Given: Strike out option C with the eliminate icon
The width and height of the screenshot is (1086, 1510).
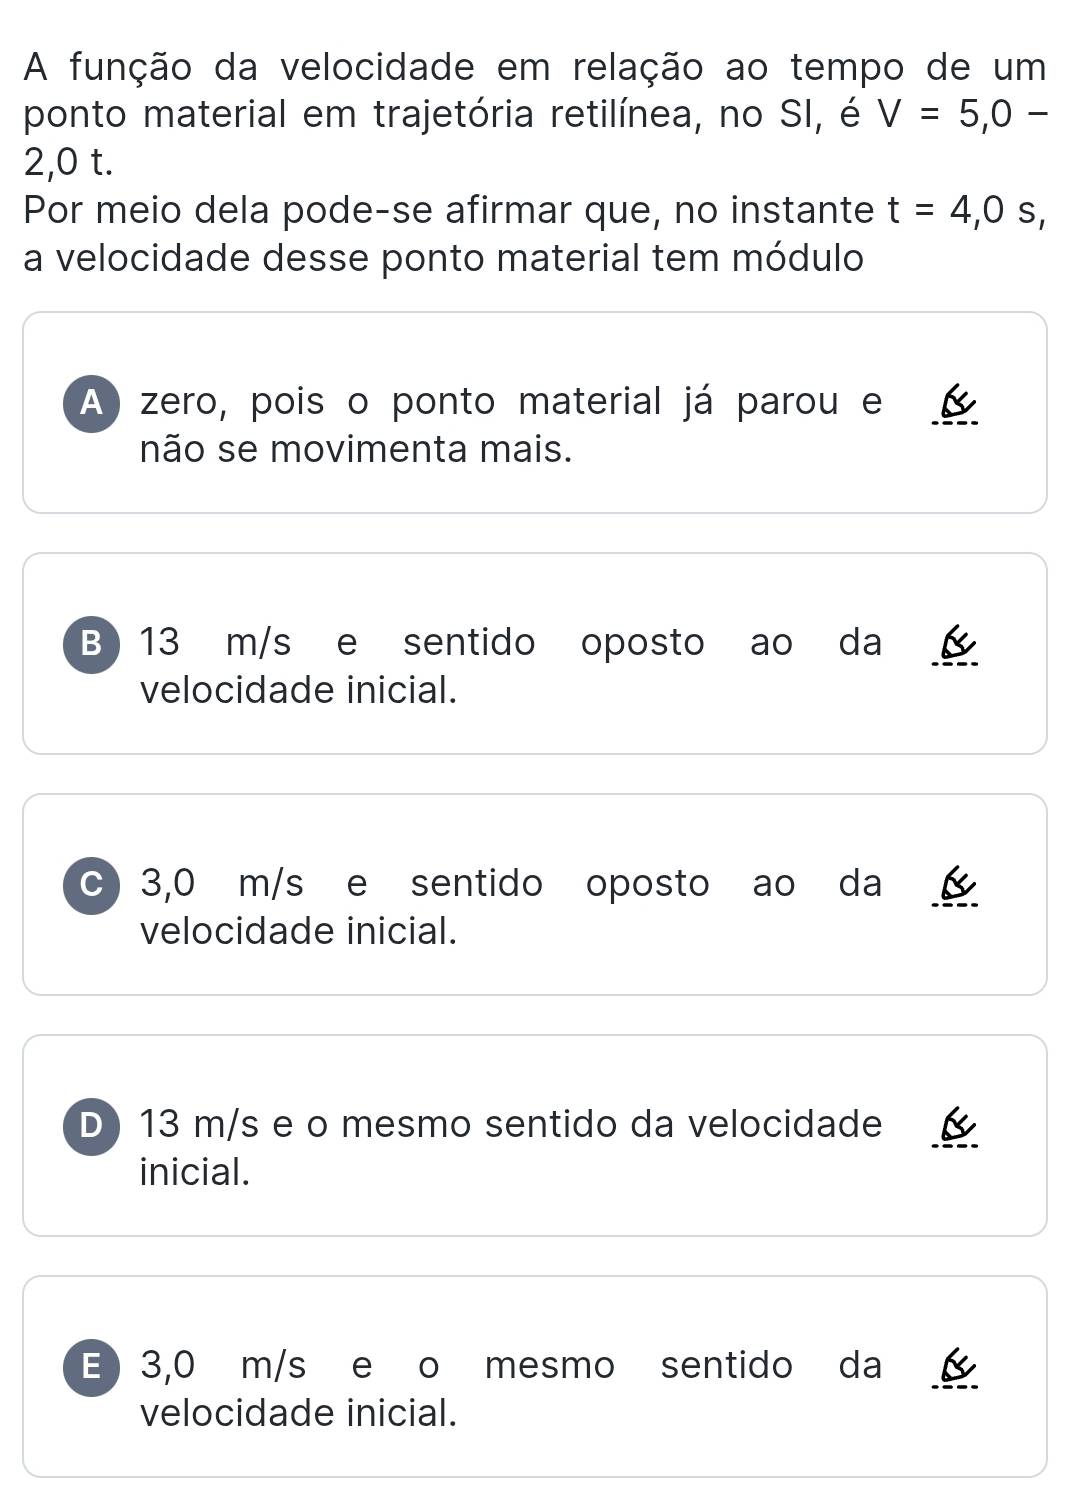Looking at the screenshot, I should 955,888.
